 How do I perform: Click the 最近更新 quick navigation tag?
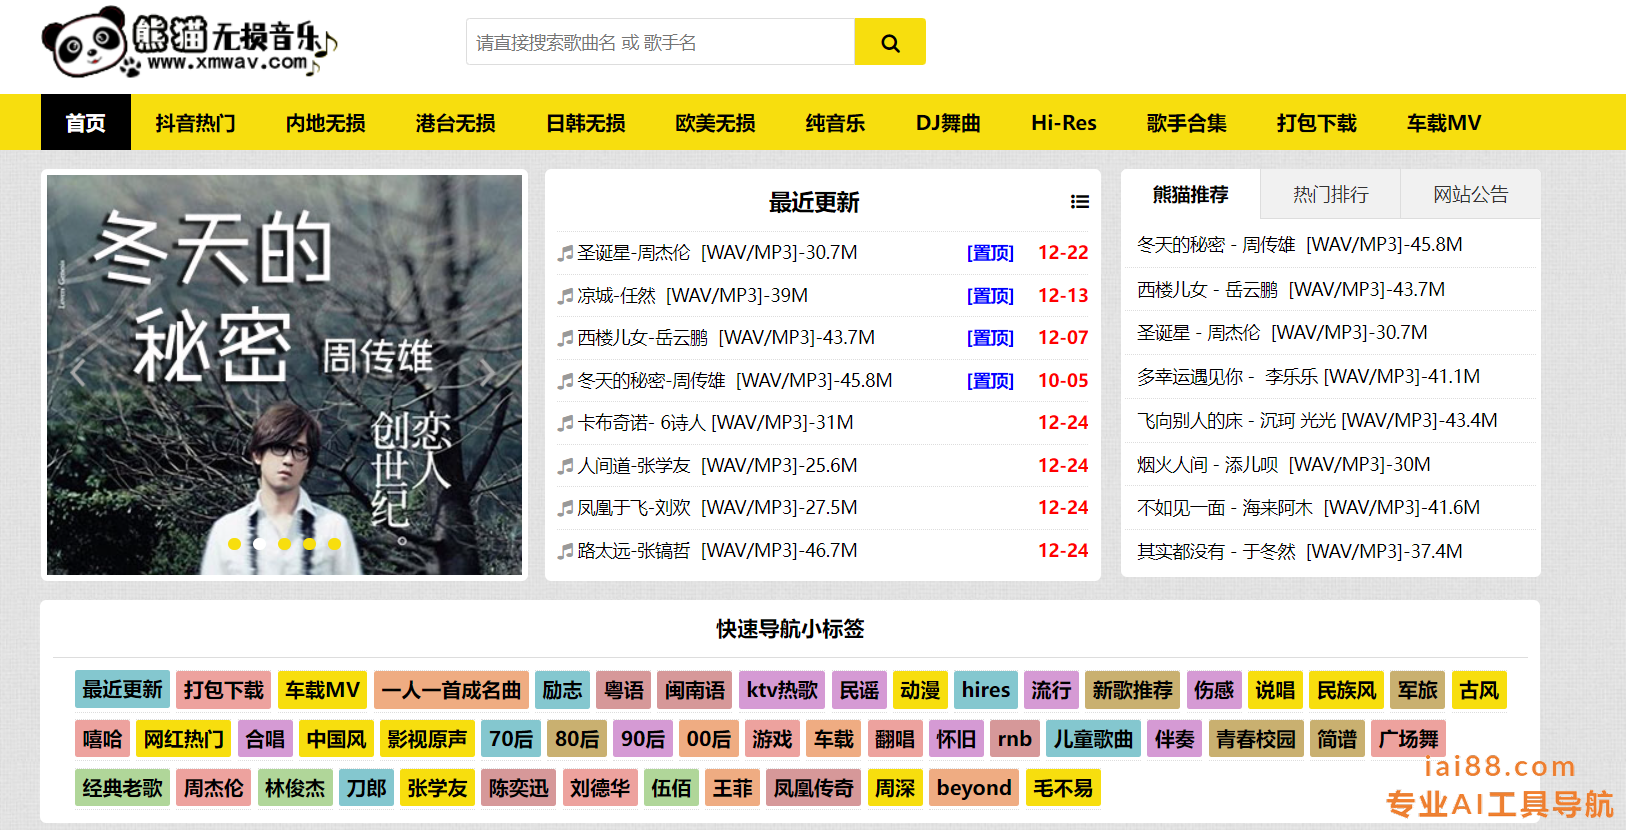pos(122,690)
